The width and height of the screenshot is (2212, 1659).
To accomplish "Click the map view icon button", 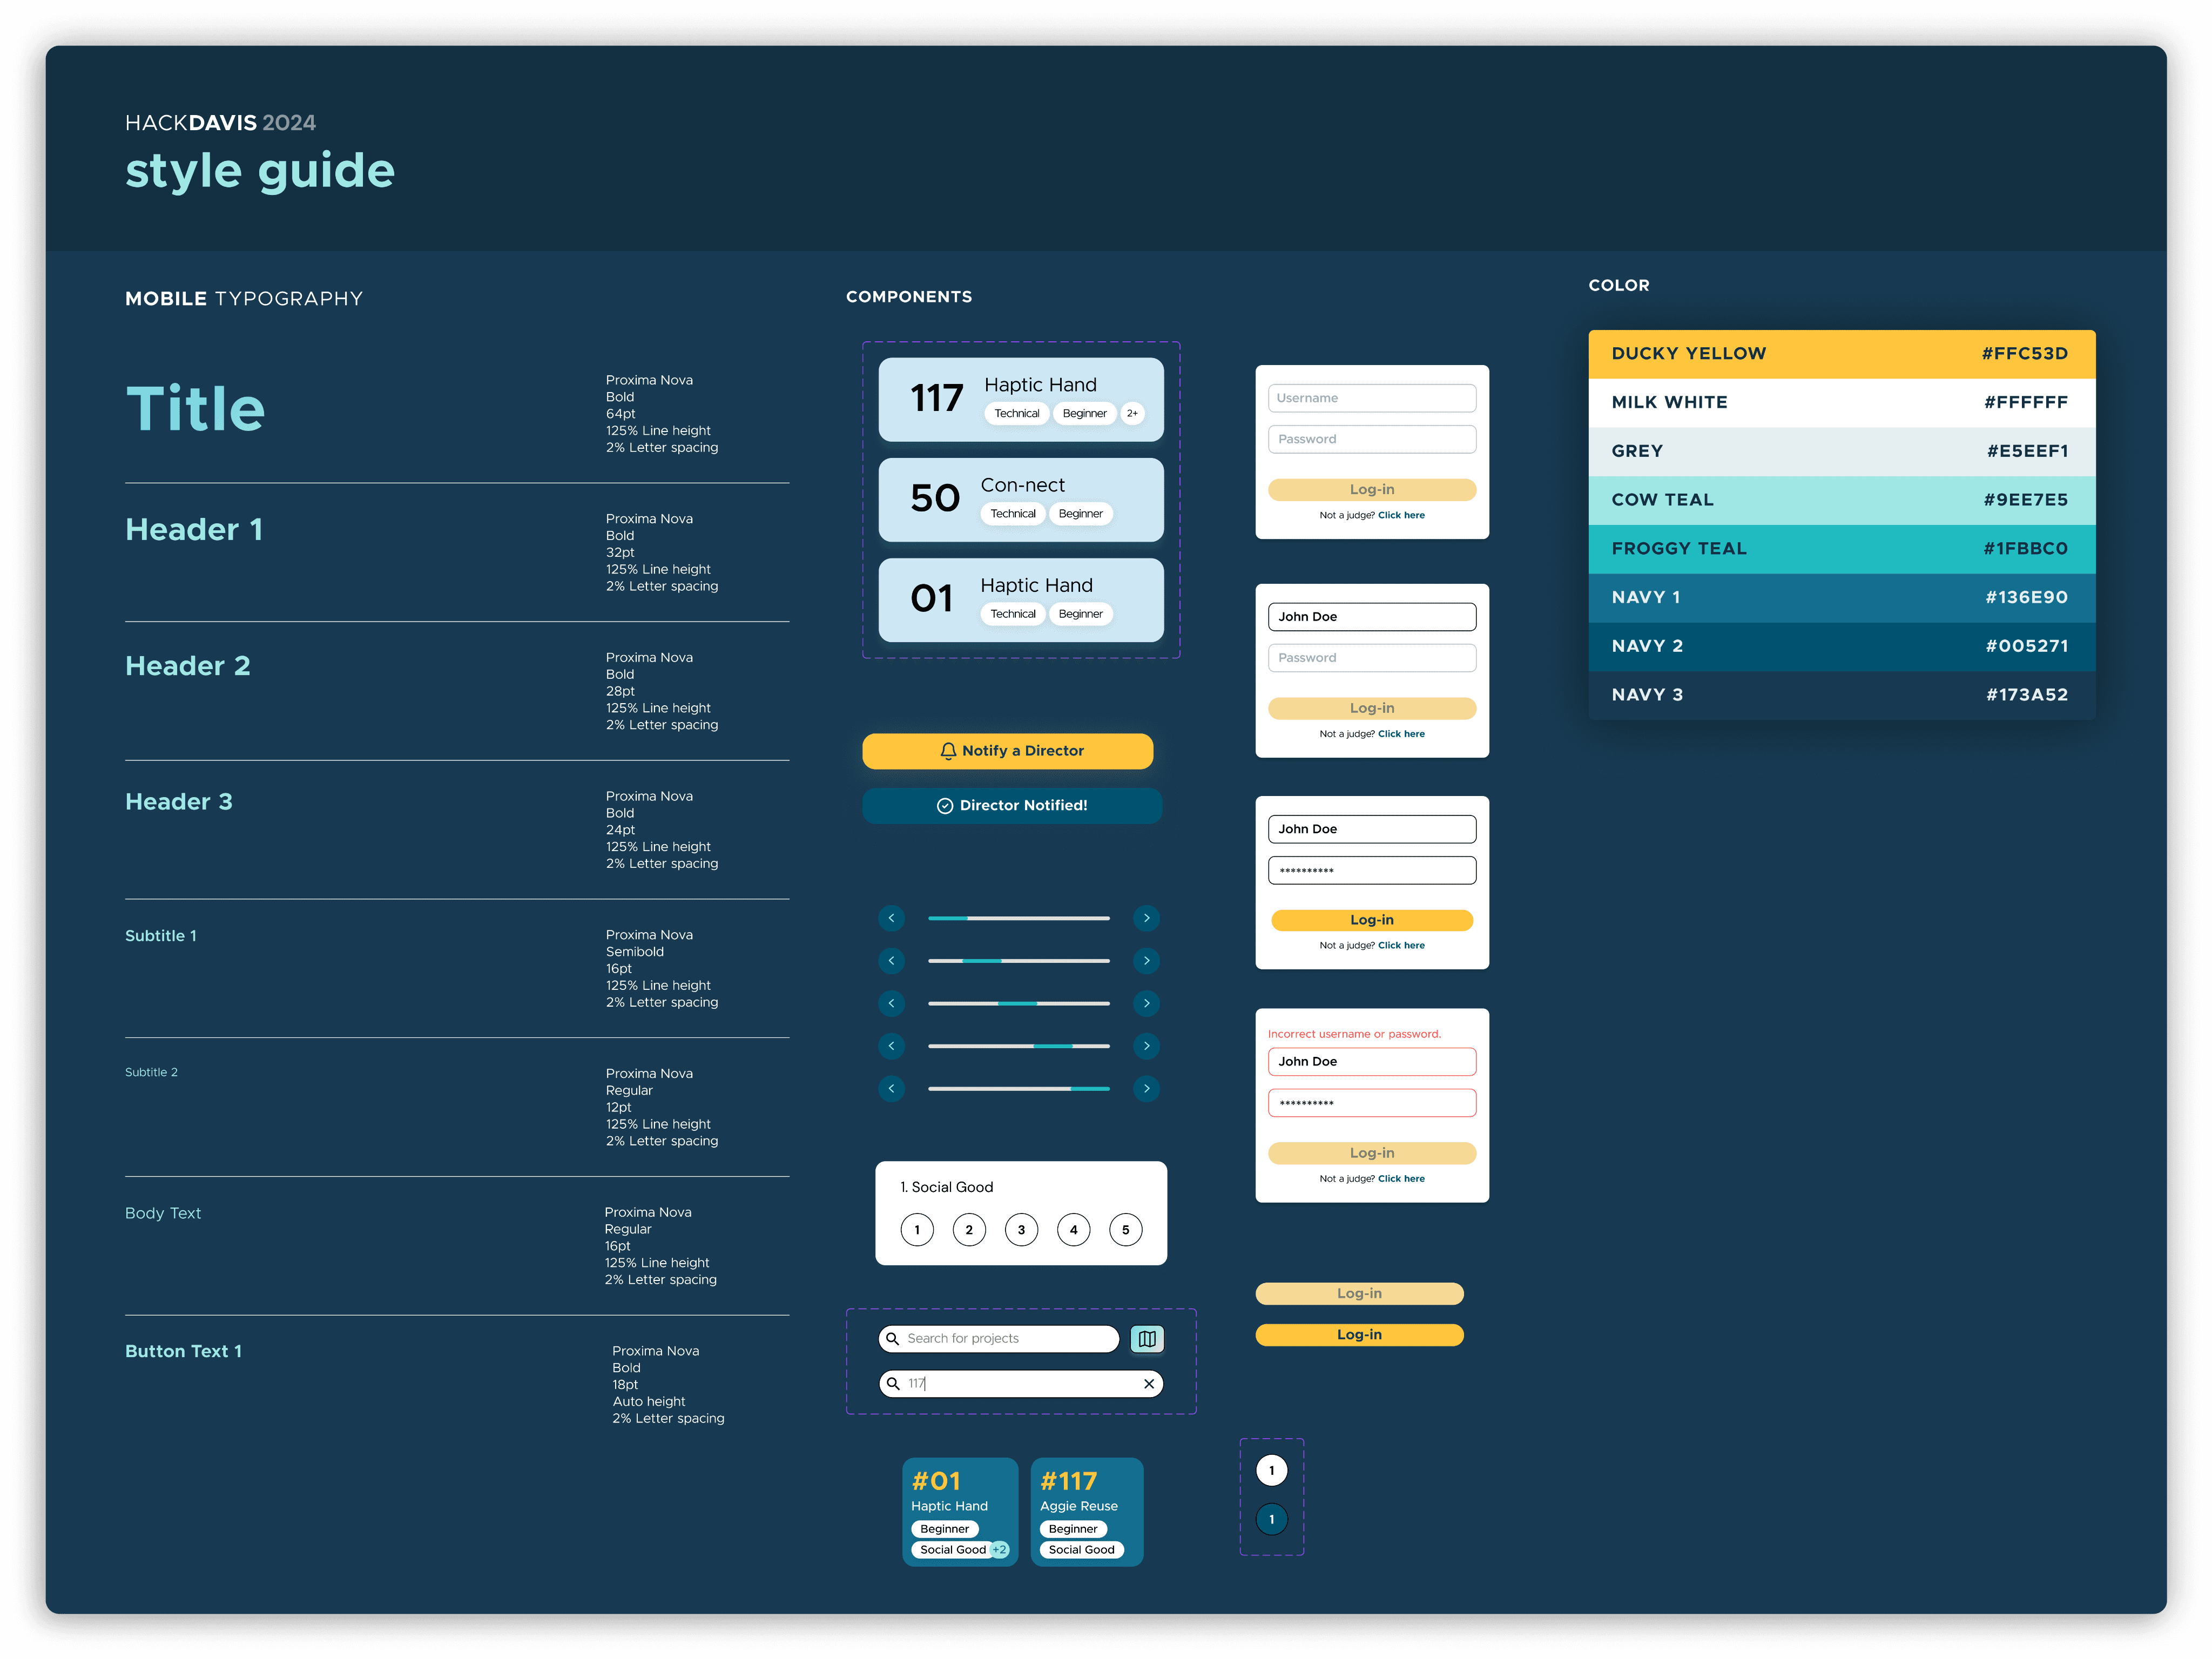I will [1147, 1338].
